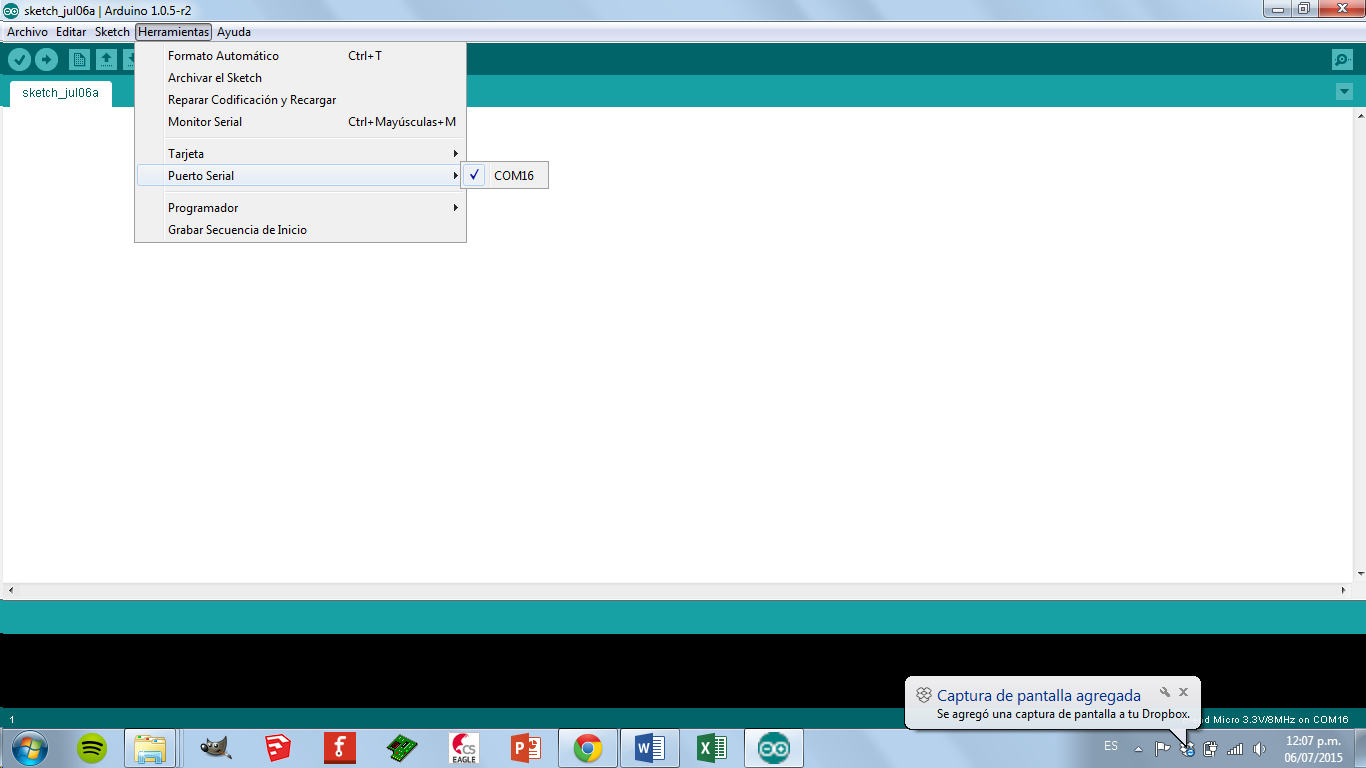This screenshot has height=768, width=1366.
Task: Click the Arduino taskbar icon
Action: click(x=774, y=748)
